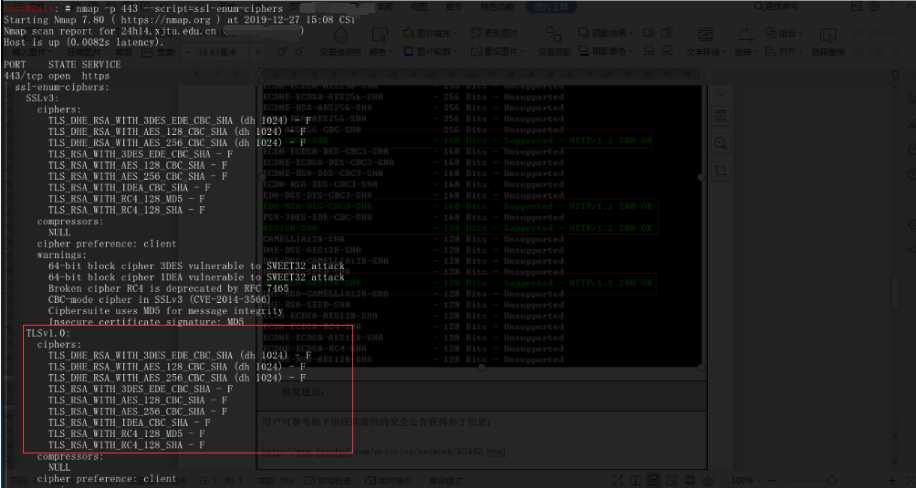Click the 'ssl-enum-ciphers:' heading in terminal
This screenshot has width=916, height=488.
(x=62, y=87)
